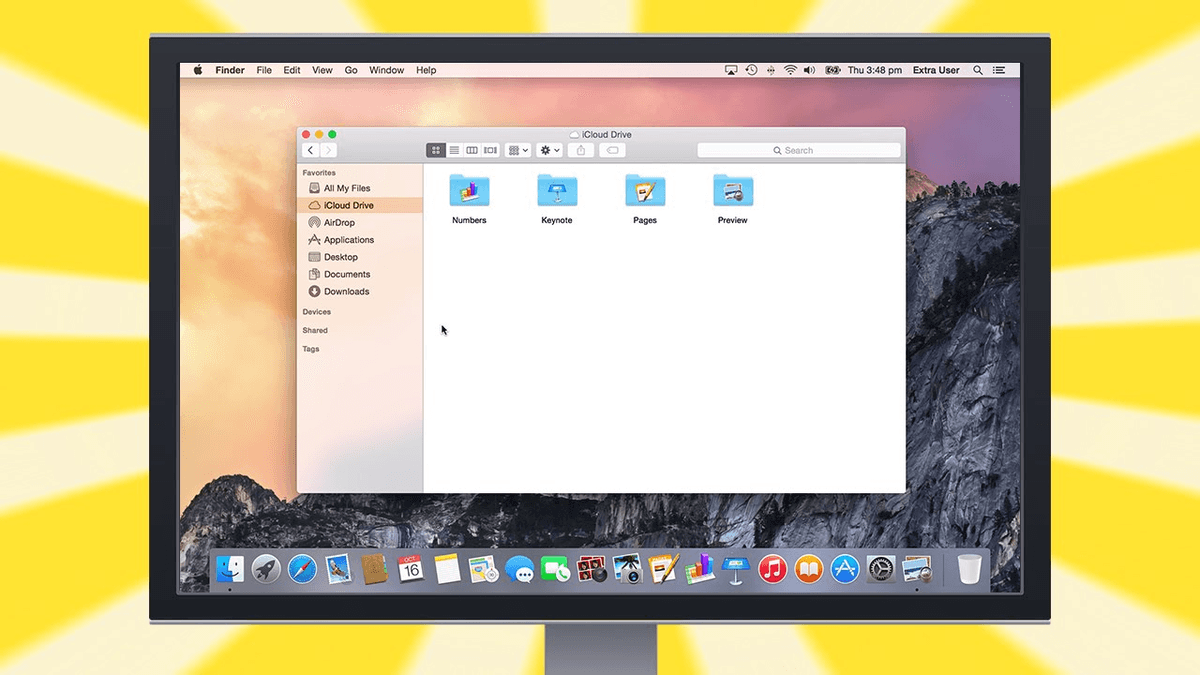Switch to list view in Finder toolbar
Screen dimensions: 1200x675
(454, 150)
